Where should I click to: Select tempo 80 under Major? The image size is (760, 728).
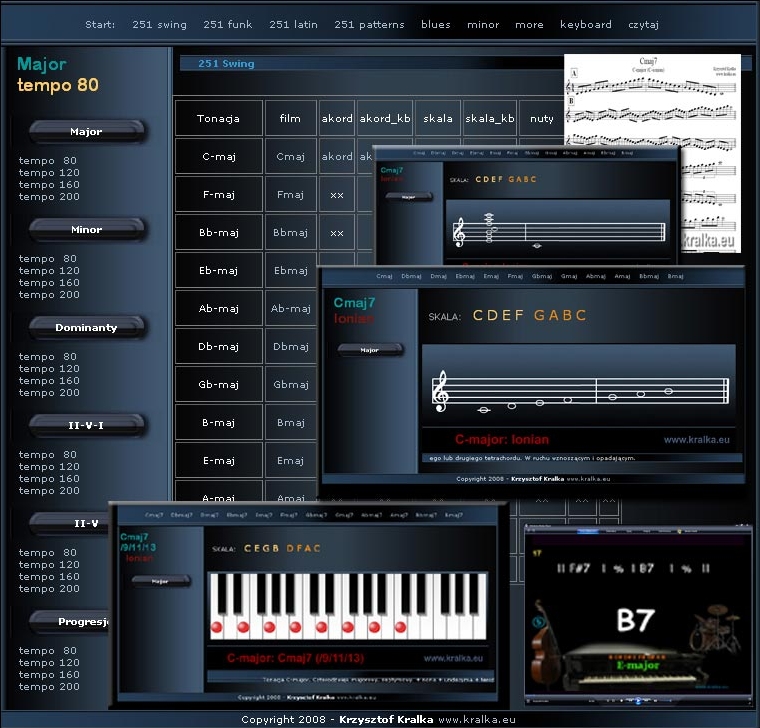tap(48, 160)
